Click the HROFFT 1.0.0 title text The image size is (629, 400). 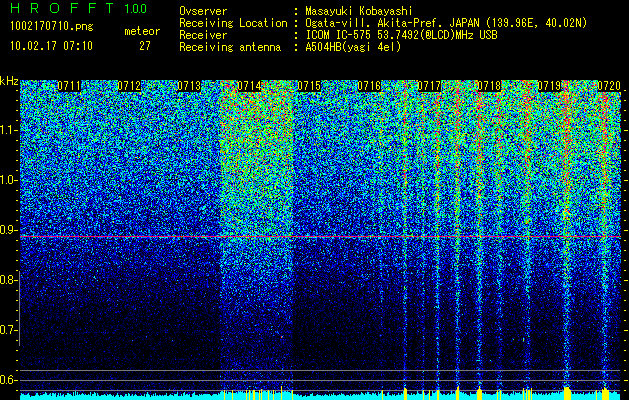point(78,8)
